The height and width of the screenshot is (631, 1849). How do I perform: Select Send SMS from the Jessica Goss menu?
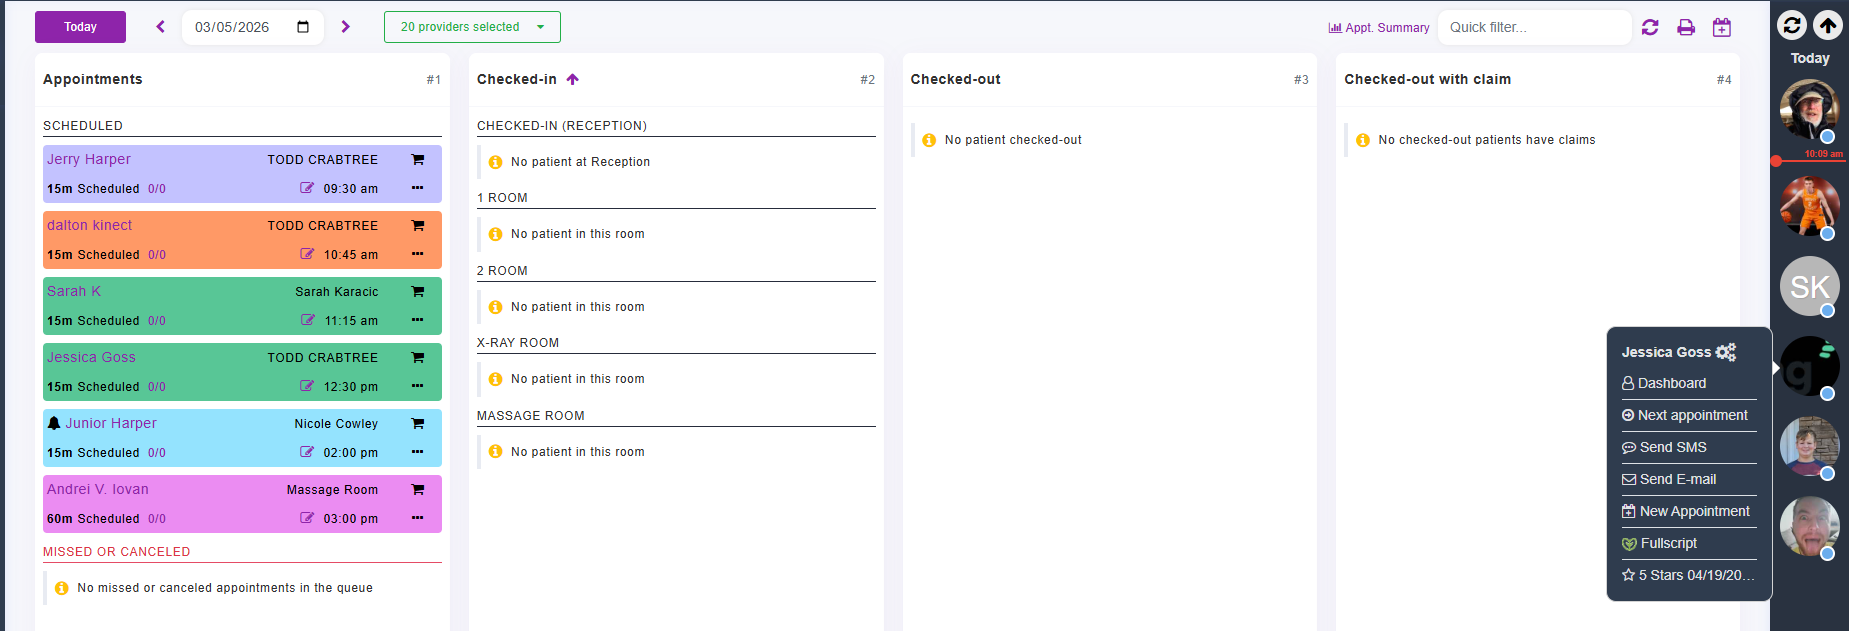coord(1672,447)
